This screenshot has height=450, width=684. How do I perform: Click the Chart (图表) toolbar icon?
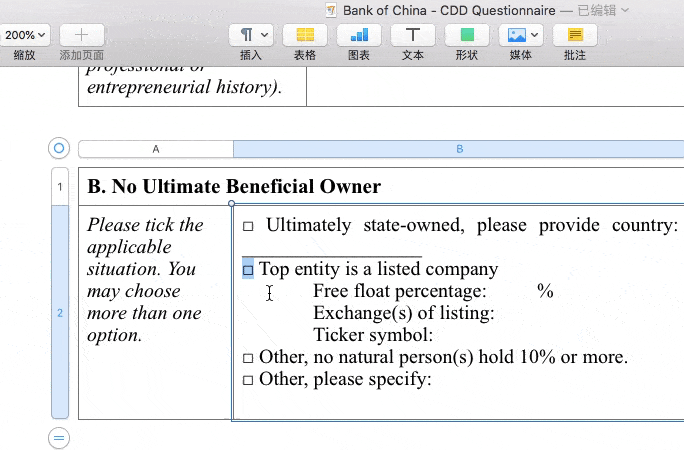tap(359, 35)
